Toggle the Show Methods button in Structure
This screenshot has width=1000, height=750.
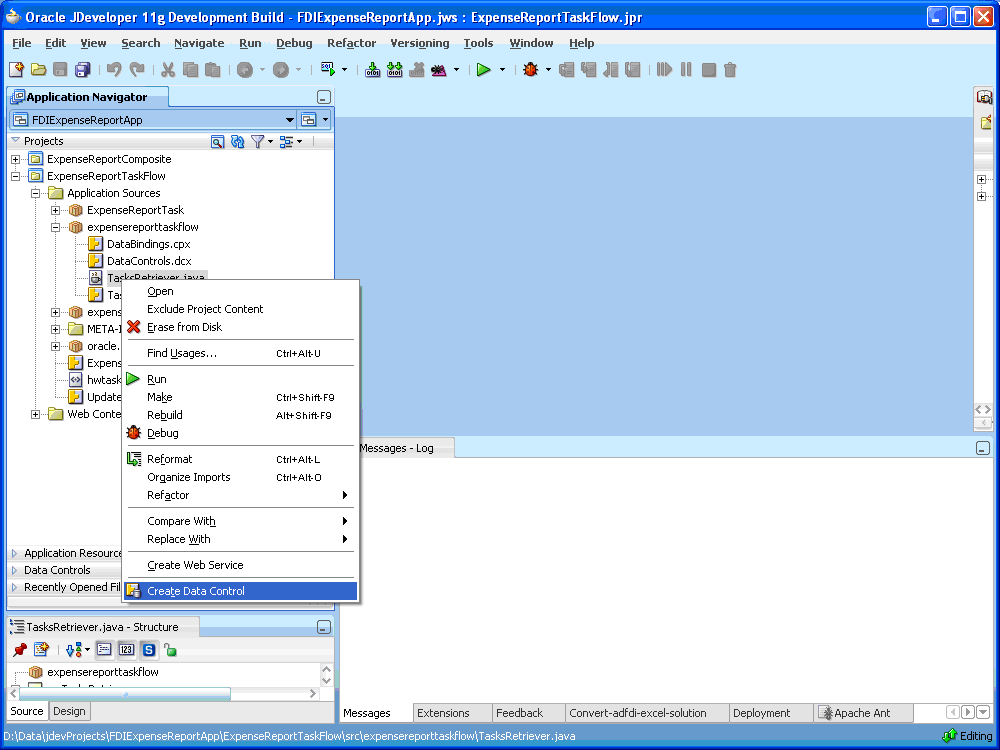click(x=105, y=650)
